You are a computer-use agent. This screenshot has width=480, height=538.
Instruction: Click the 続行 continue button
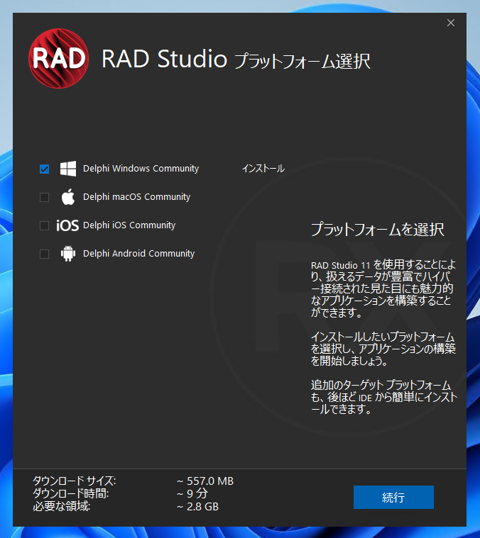tap(394, 497)
